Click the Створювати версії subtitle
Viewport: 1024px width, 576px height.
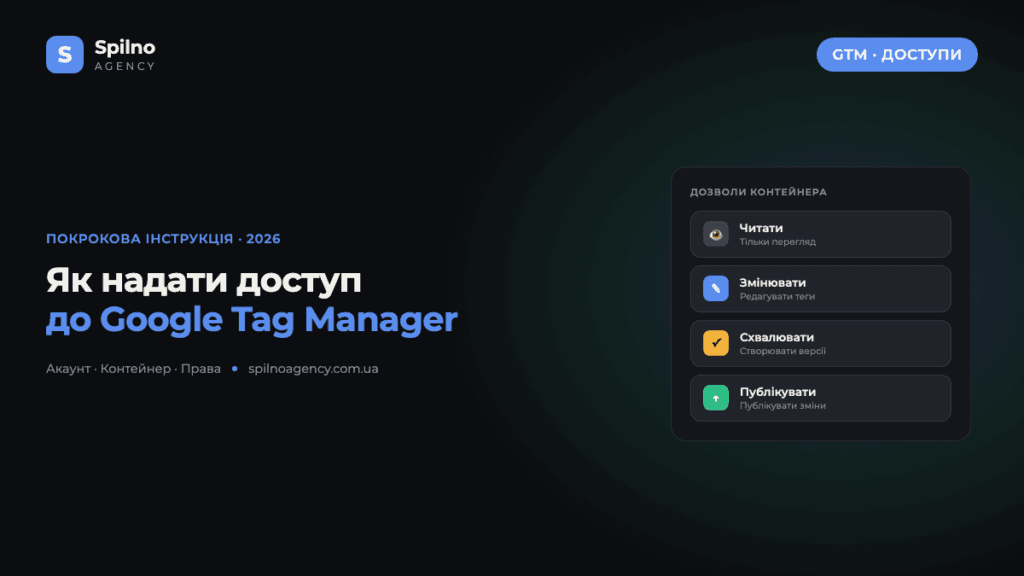tap(782, 351)
